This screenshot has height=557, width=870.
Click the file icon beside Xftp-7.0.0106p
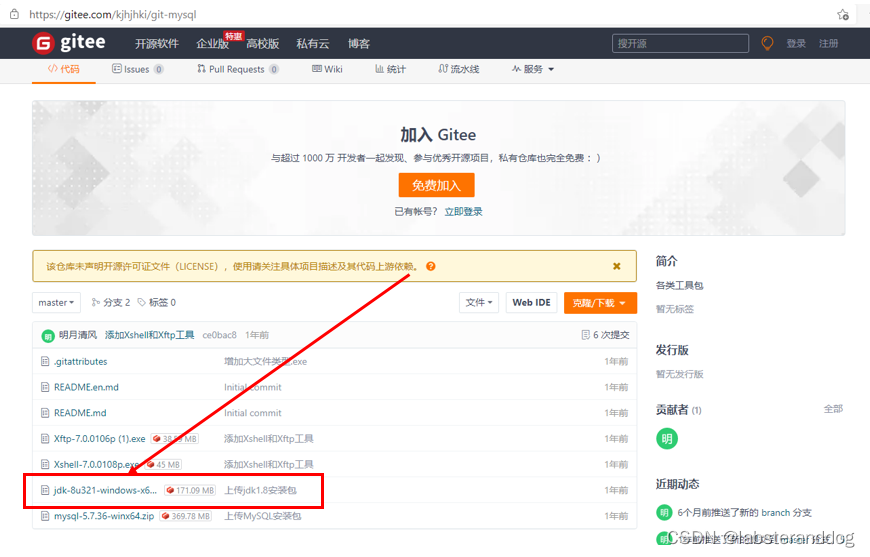pos(45,439)
